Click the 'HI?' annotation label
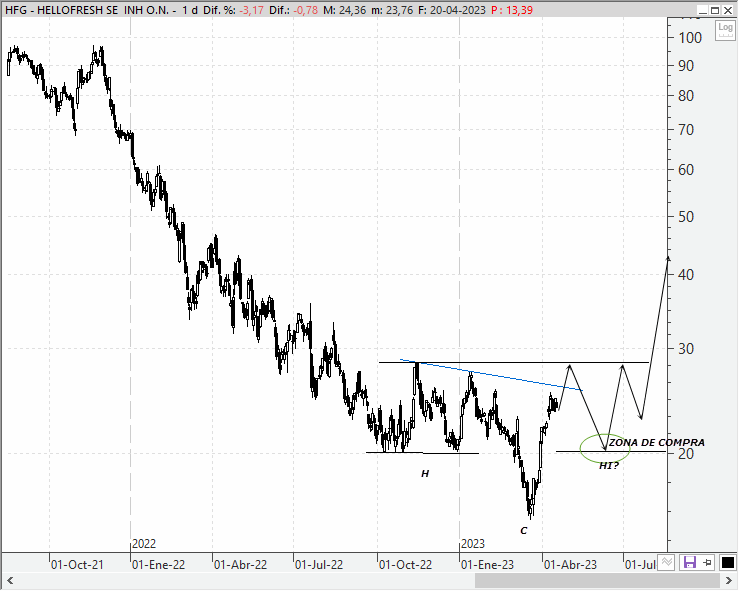Viewport: 739px width, 591px height. point(609,466)
